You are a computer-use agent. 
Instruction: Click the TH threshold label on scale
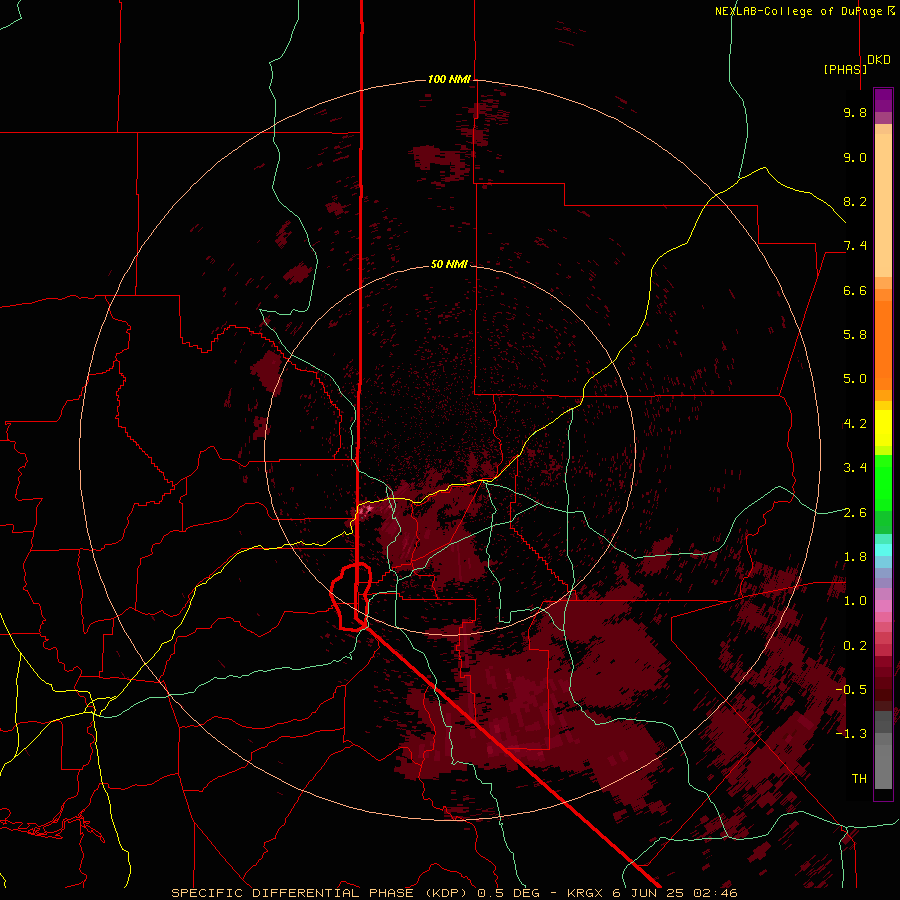click(859, 779)
